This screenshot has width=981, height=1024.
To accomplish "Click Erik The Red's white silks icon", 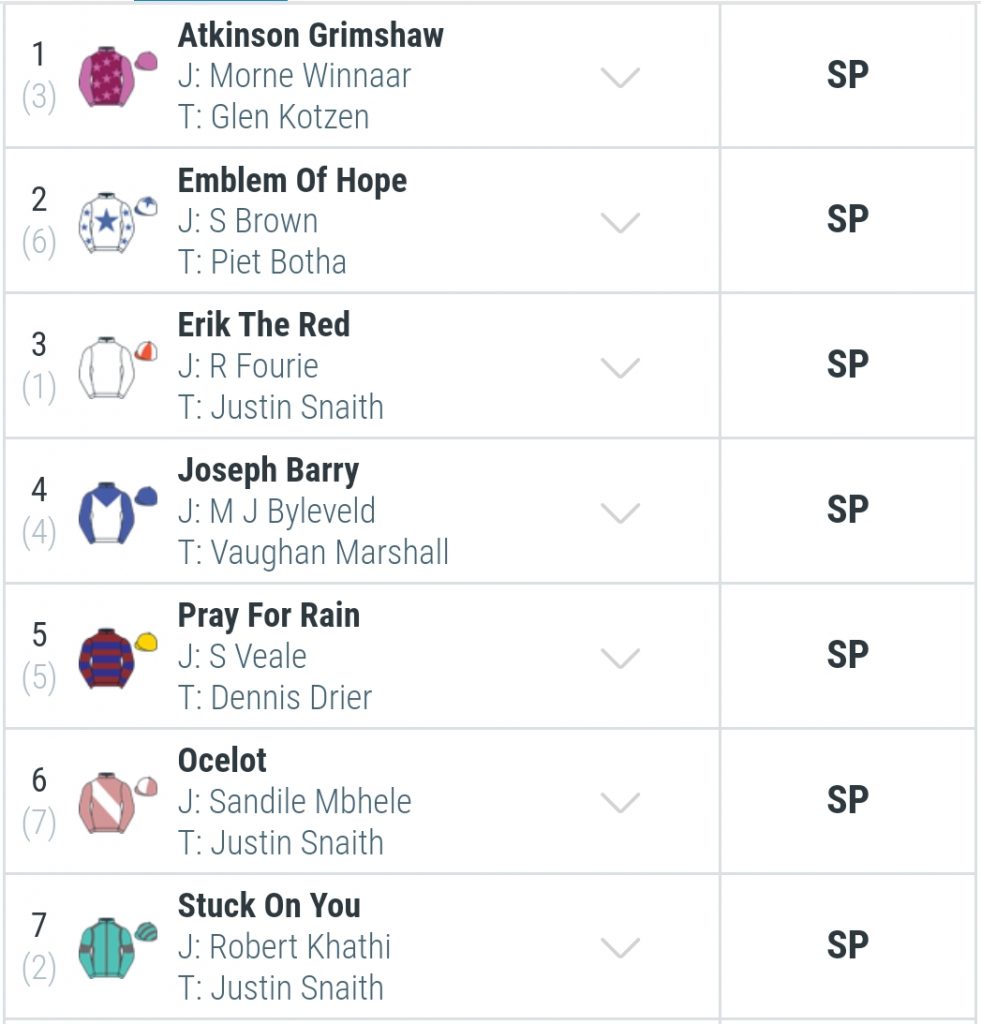I will pos(118,368).
